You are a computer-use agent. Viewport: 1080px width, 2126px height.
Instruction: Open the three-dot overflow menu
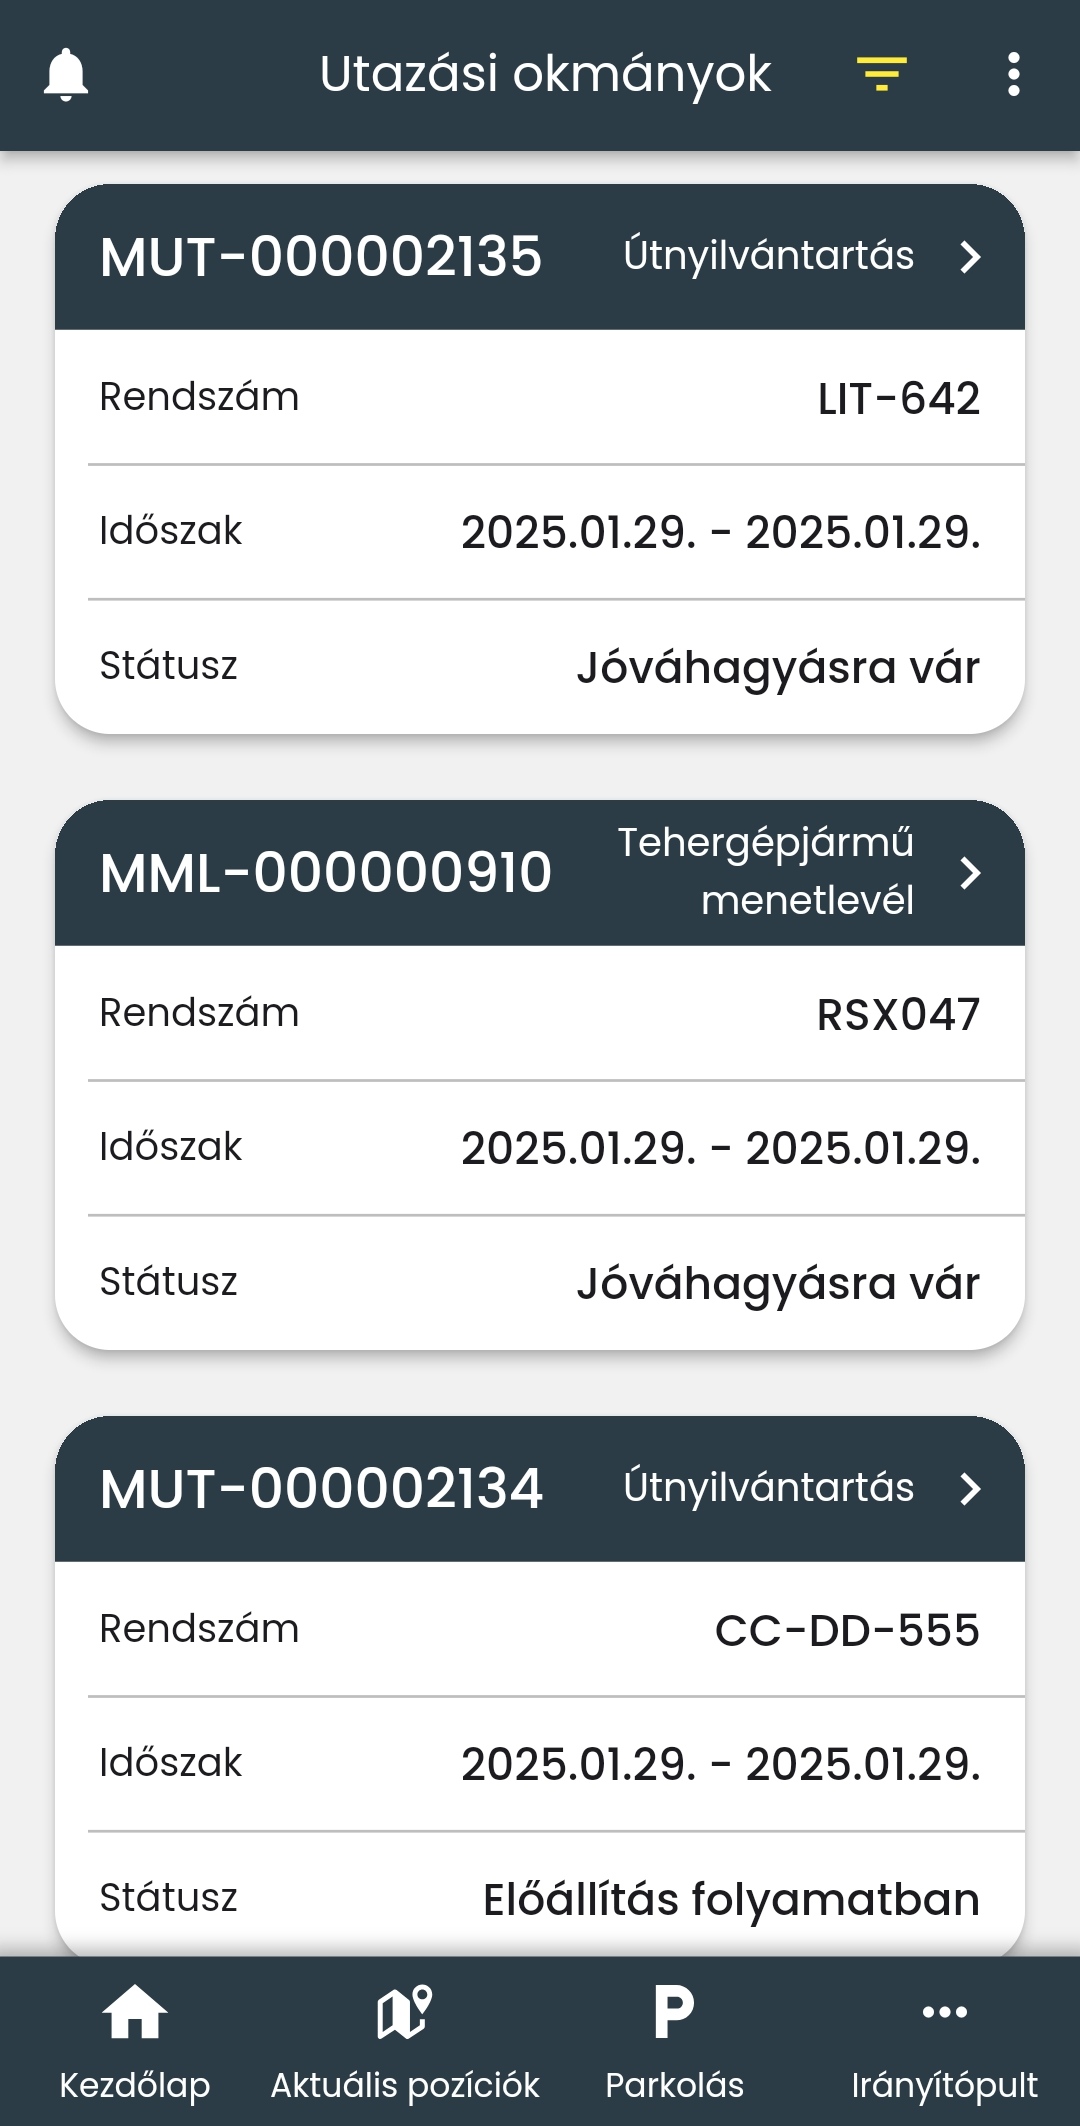coord(1013,75)
